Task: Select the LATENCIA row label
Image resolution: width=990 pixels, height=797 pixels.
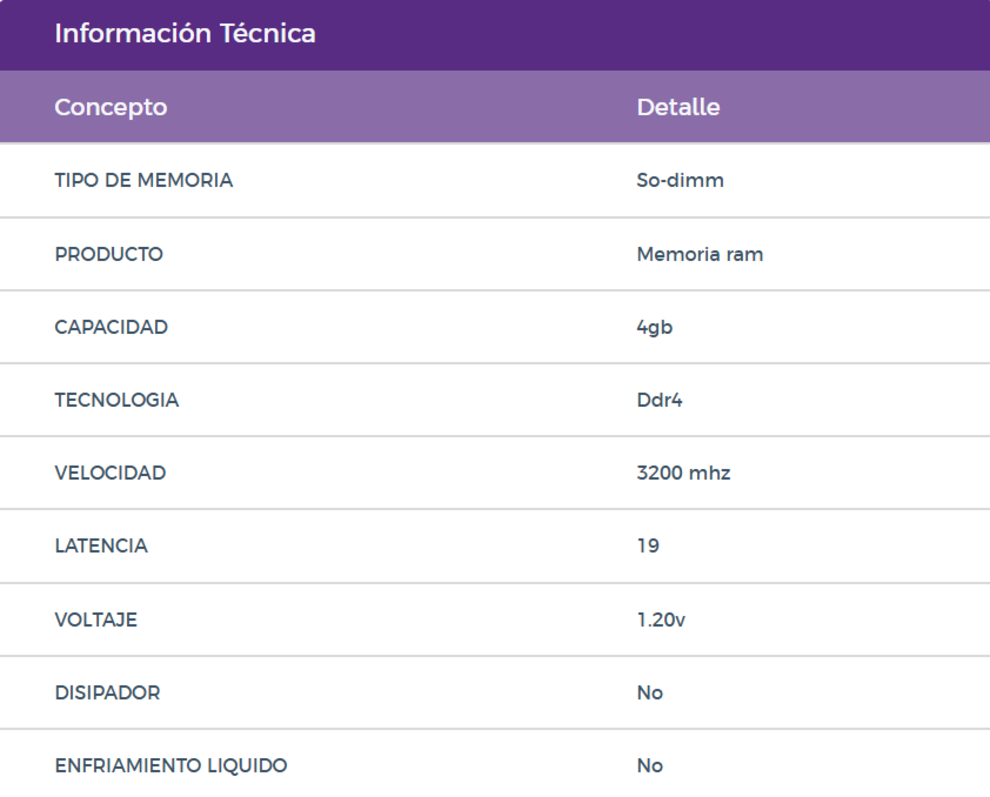Action: coord(101,546)
